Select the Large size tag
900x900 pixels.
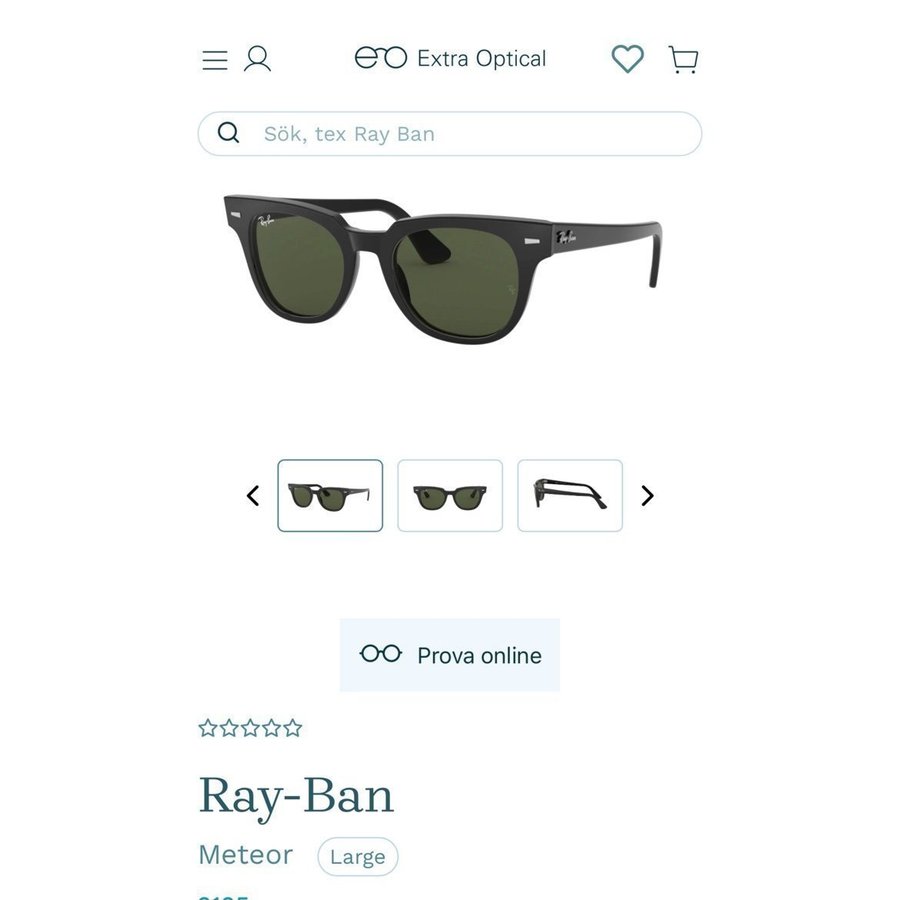358,856
